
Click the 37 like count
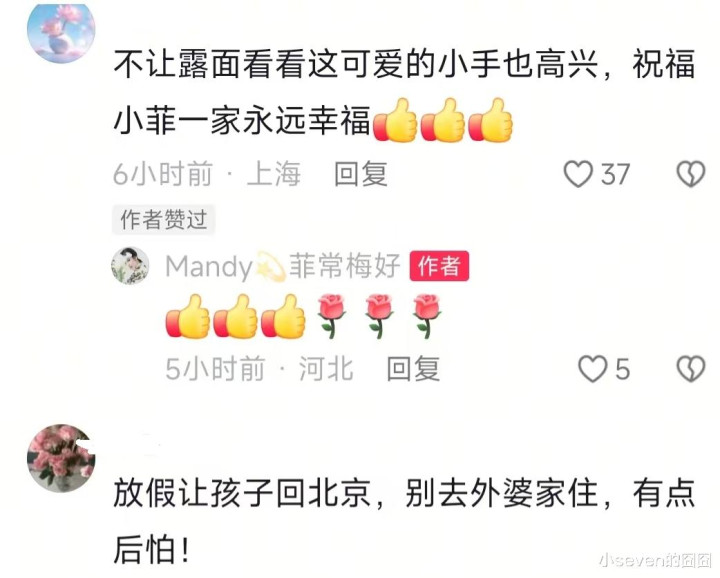(615, 175)
